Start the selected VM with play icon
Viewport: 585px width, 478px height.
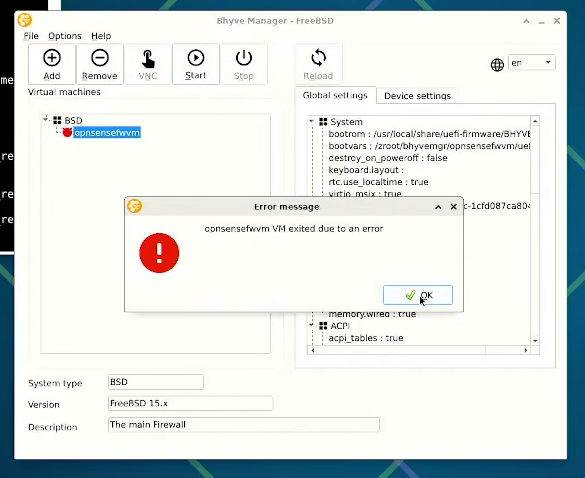point(195,58)
